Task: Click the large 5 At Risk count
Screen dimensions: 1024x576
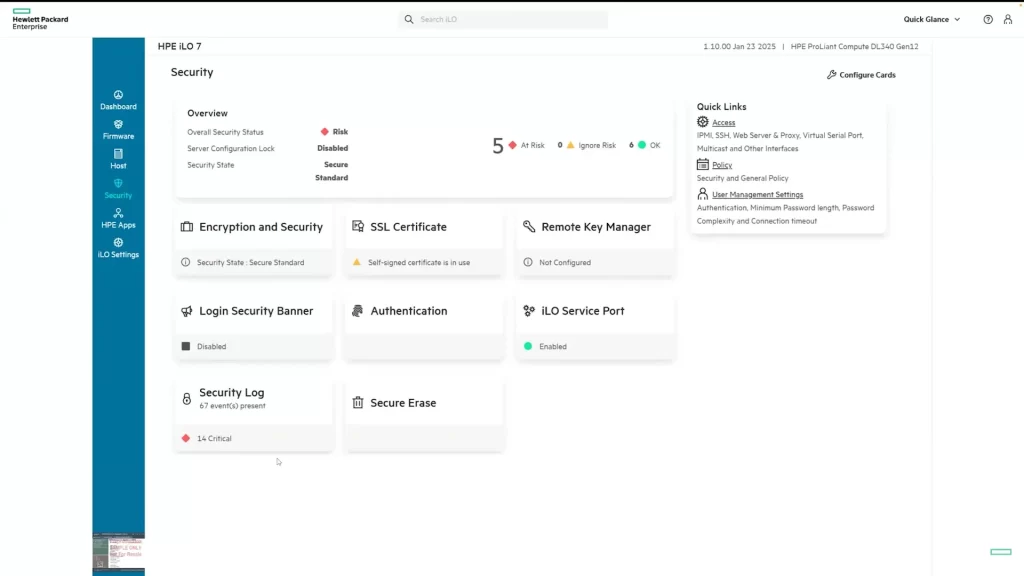Action: pyautogui.click(x=498, y=146)
